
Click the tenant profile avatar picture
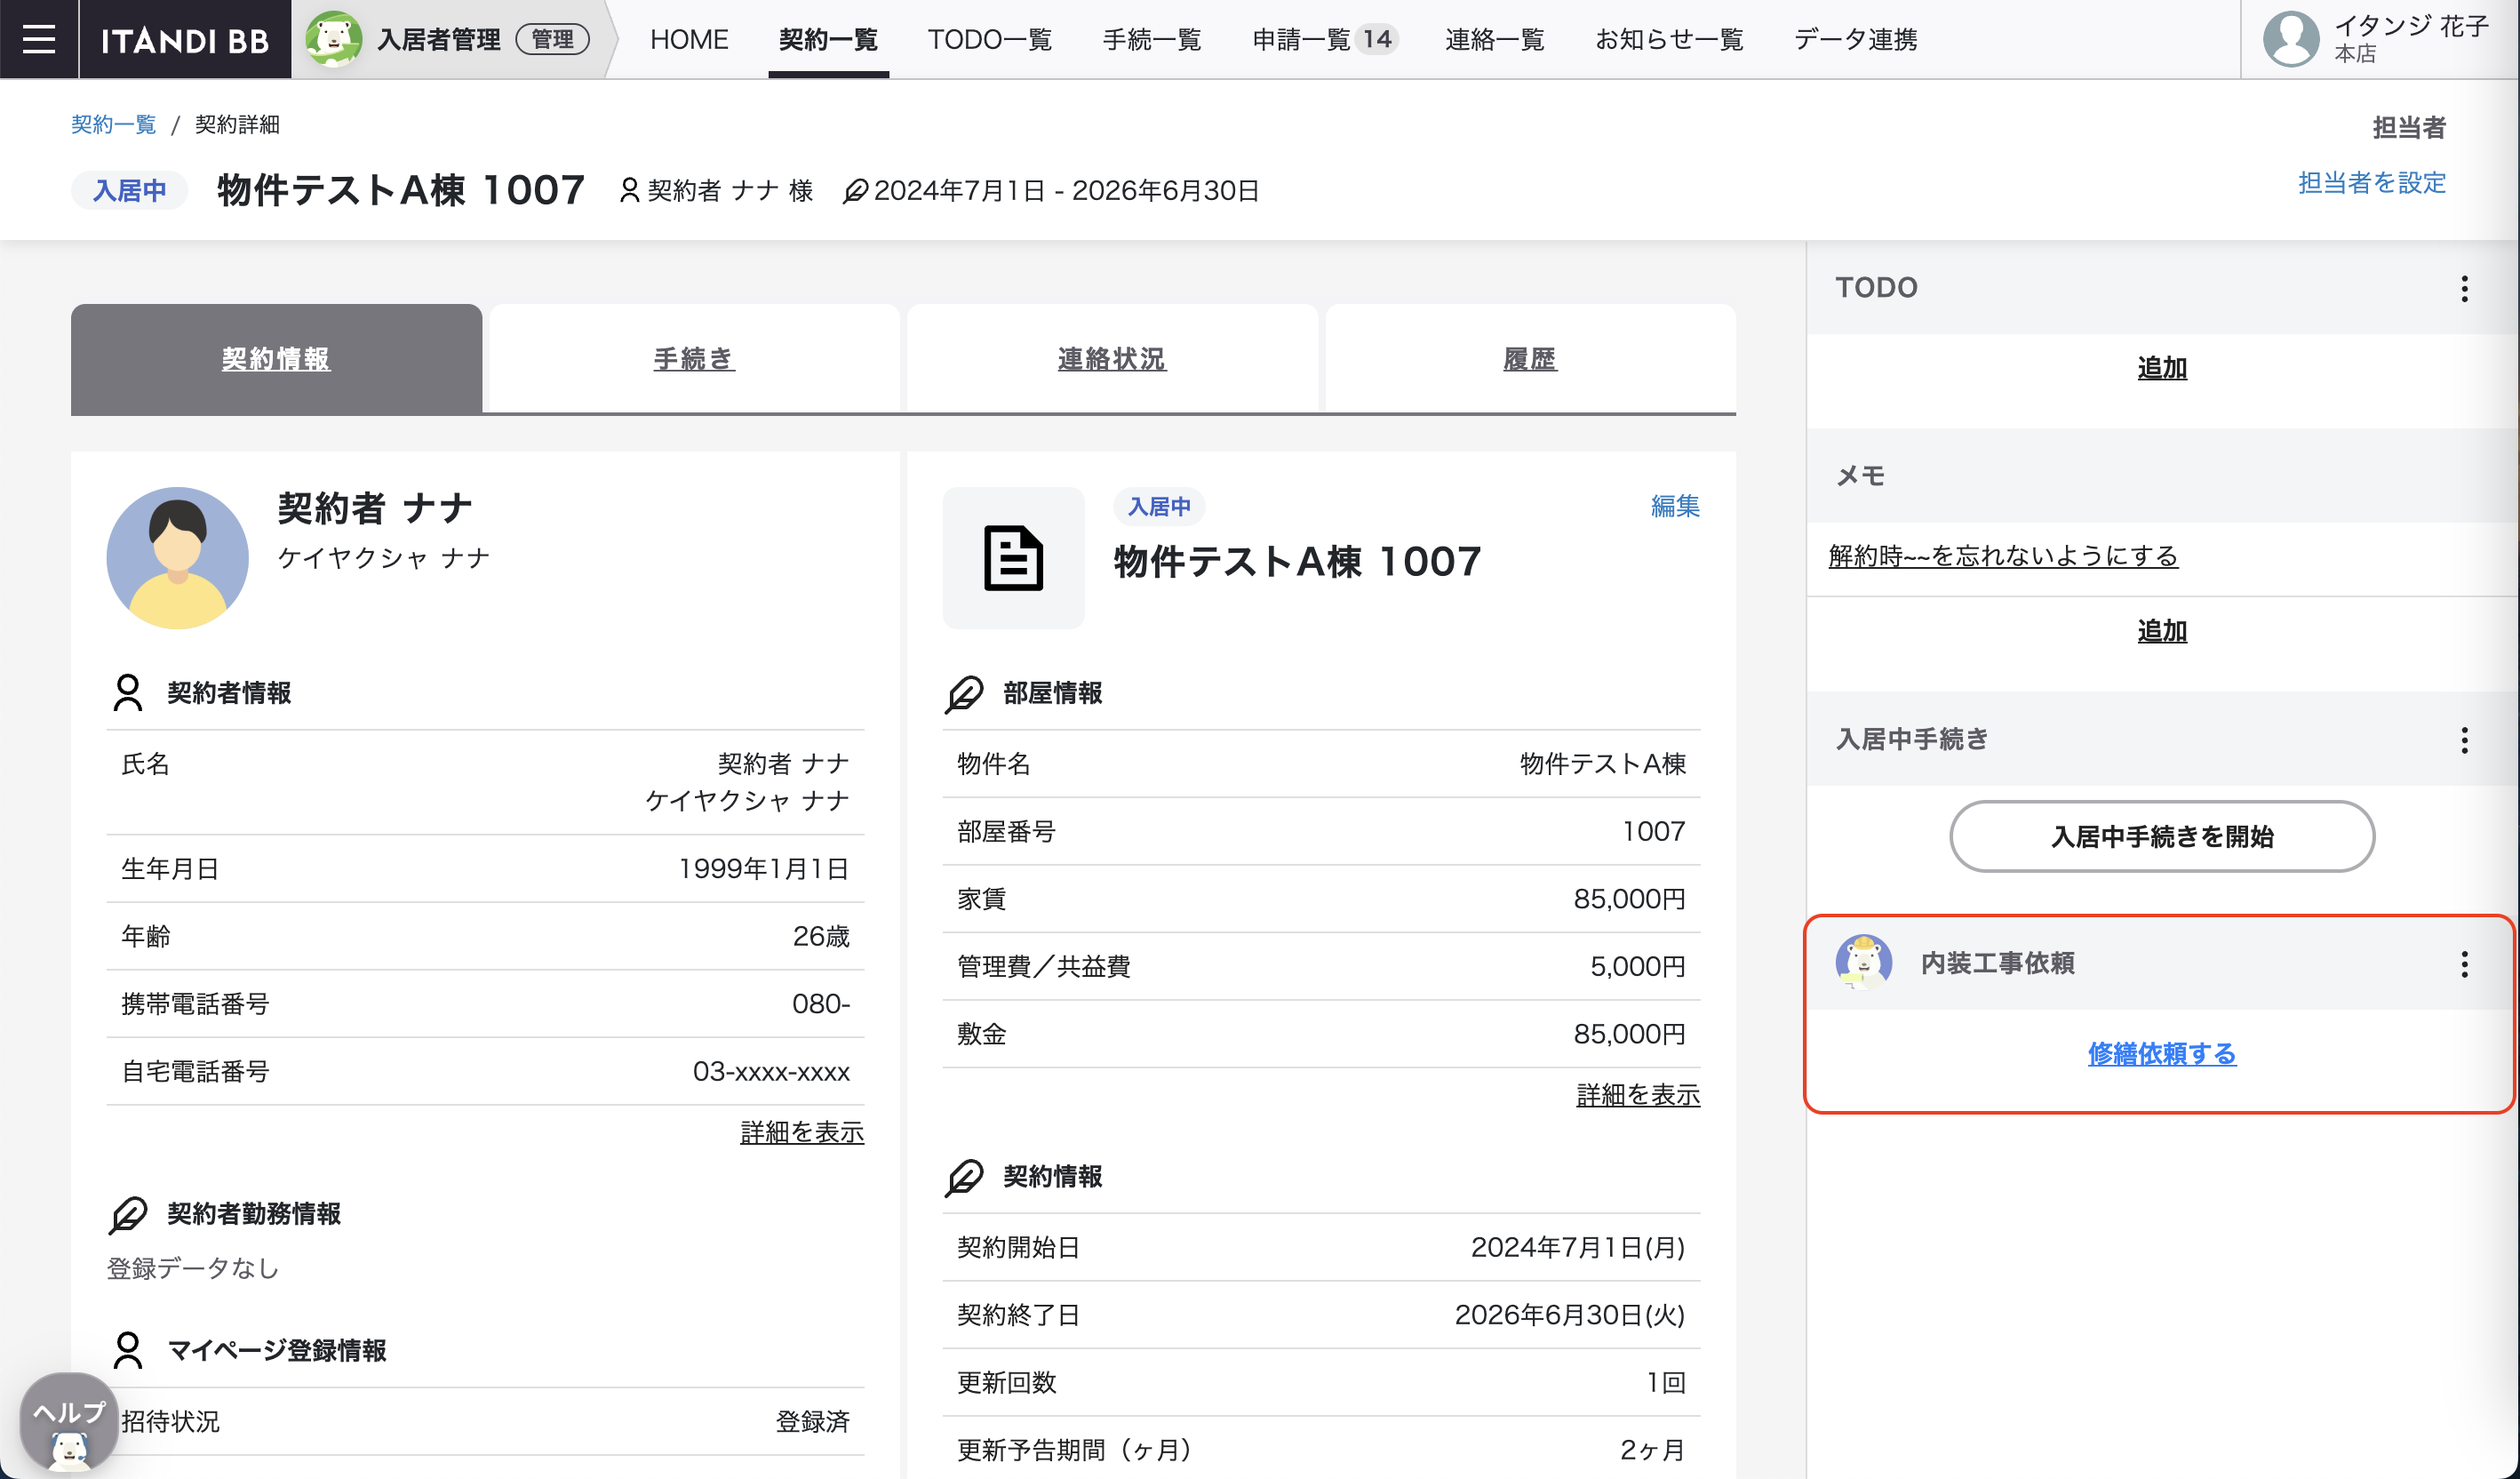tap(177, 558)
